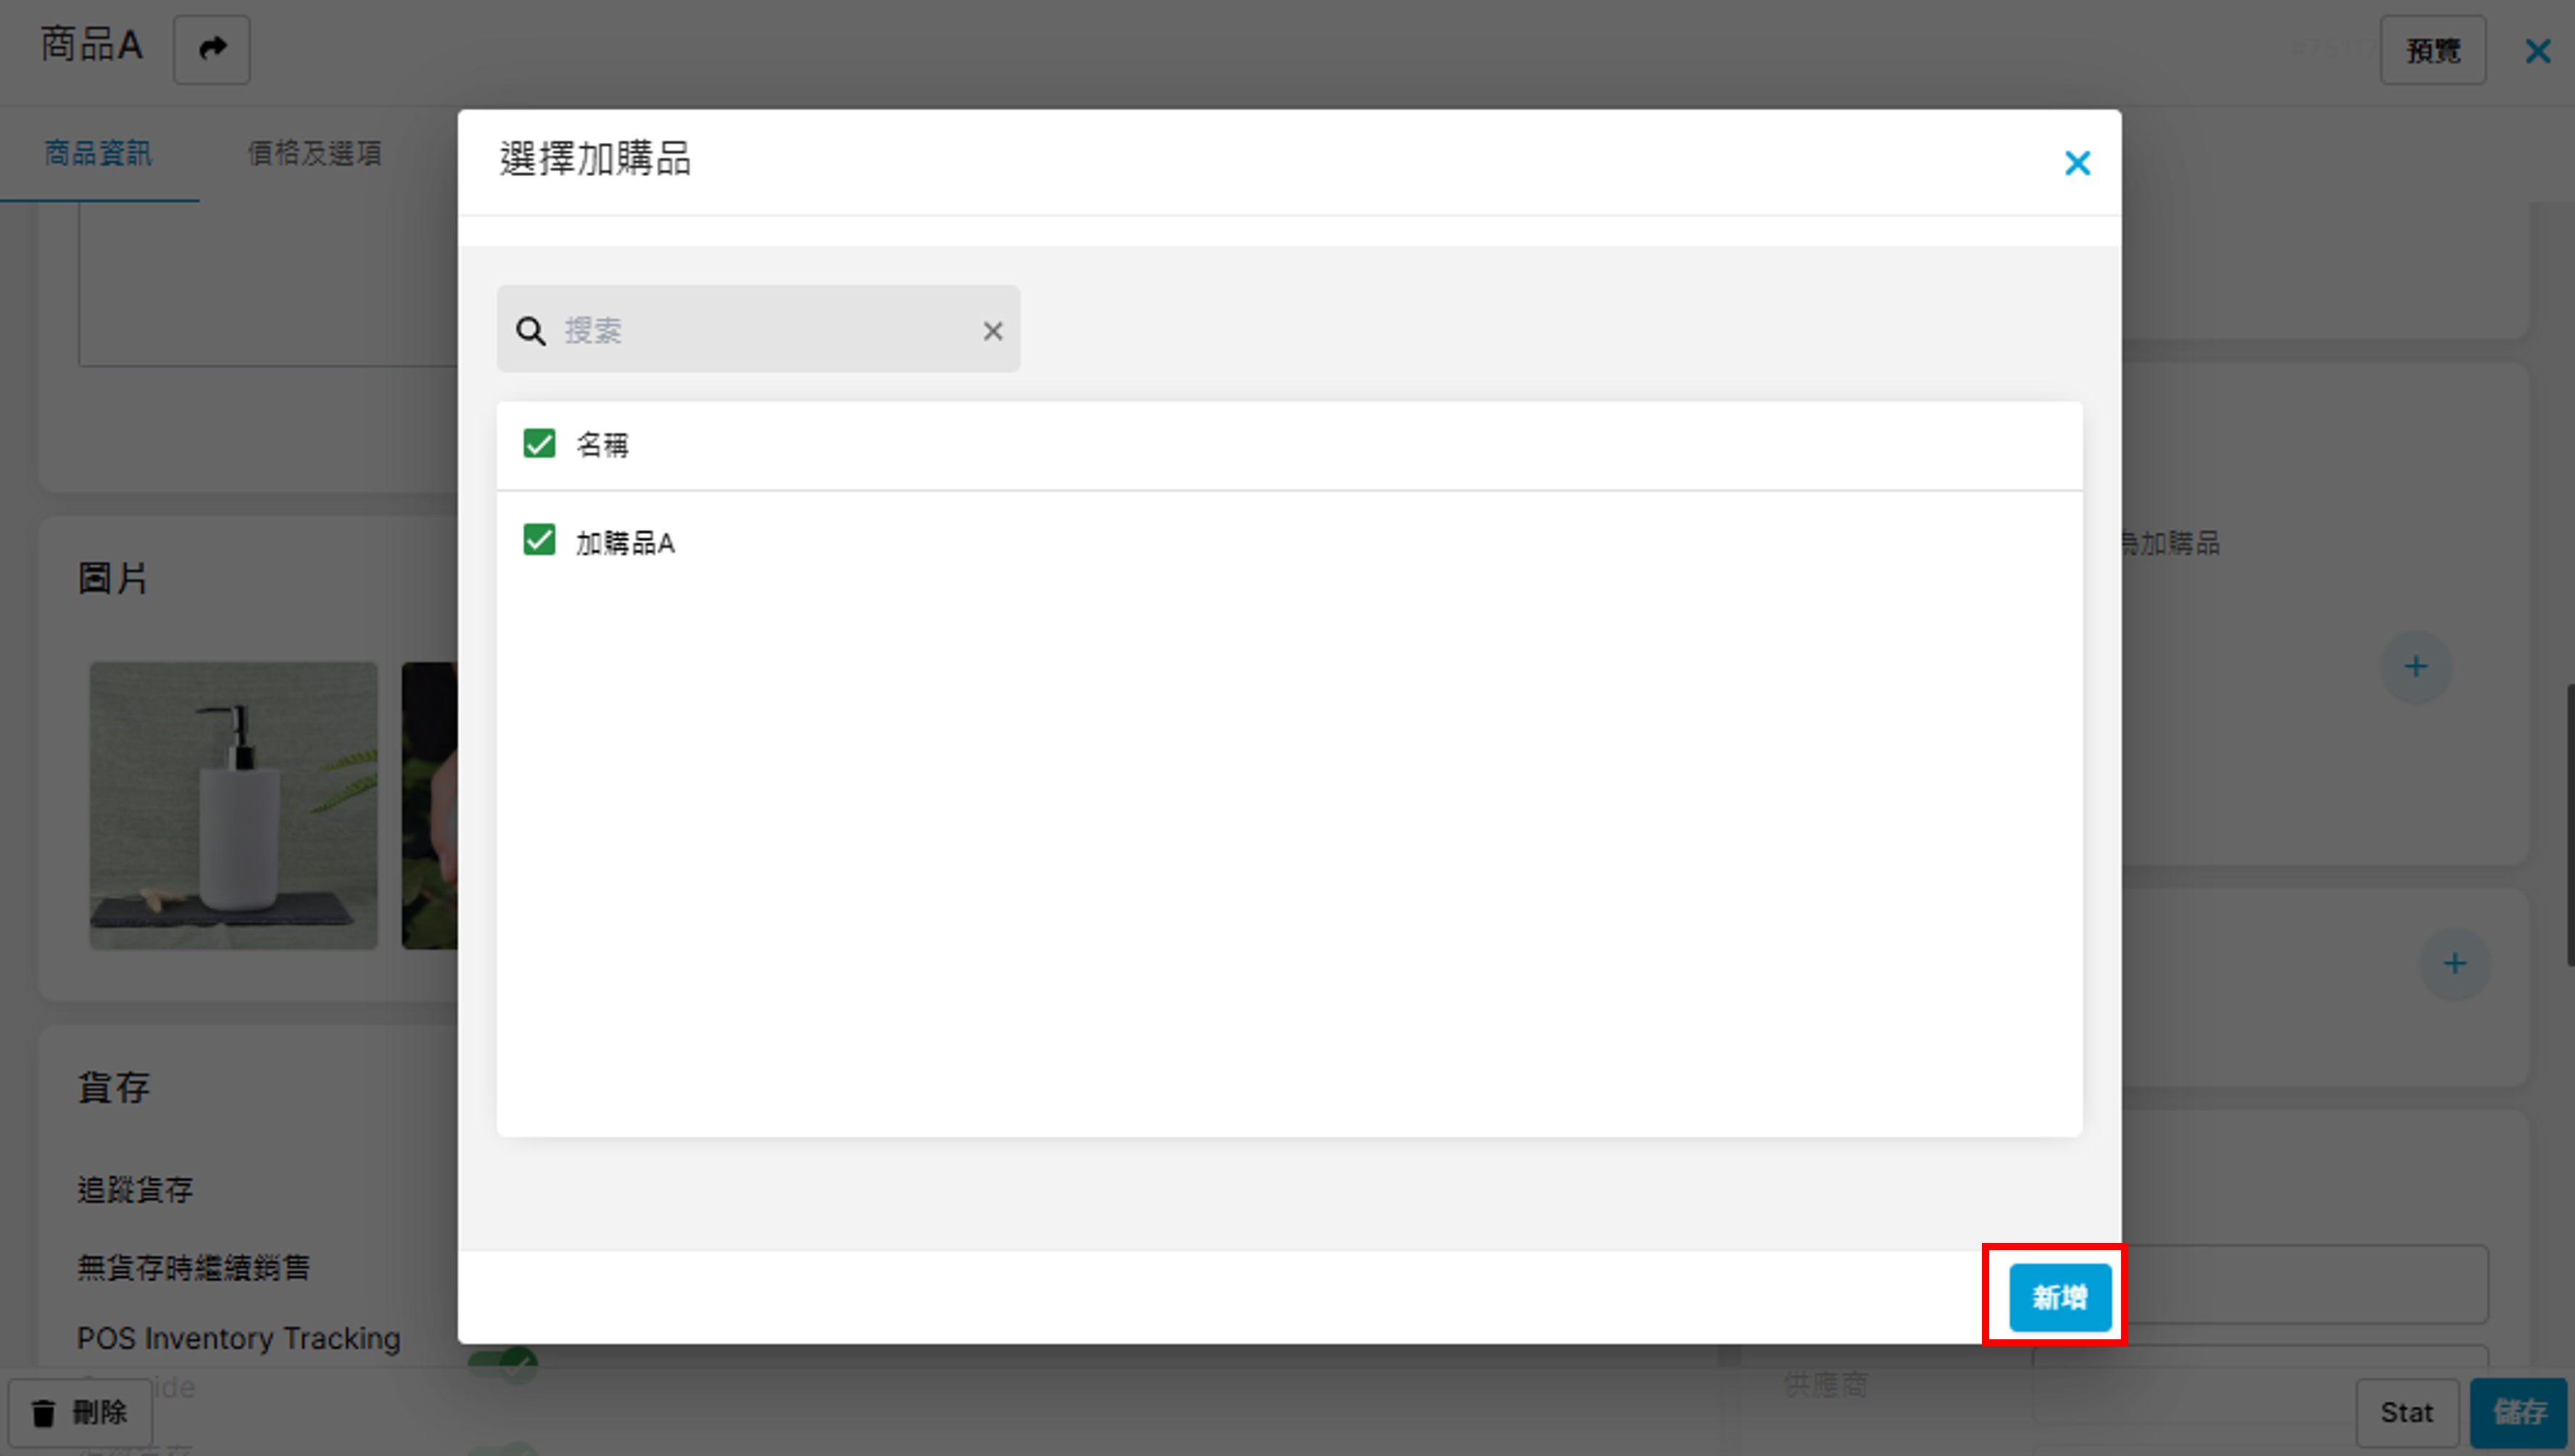Switch to the 商品資訊 tab
This screenshot has width=2575, height=1456.
(98, 153)
